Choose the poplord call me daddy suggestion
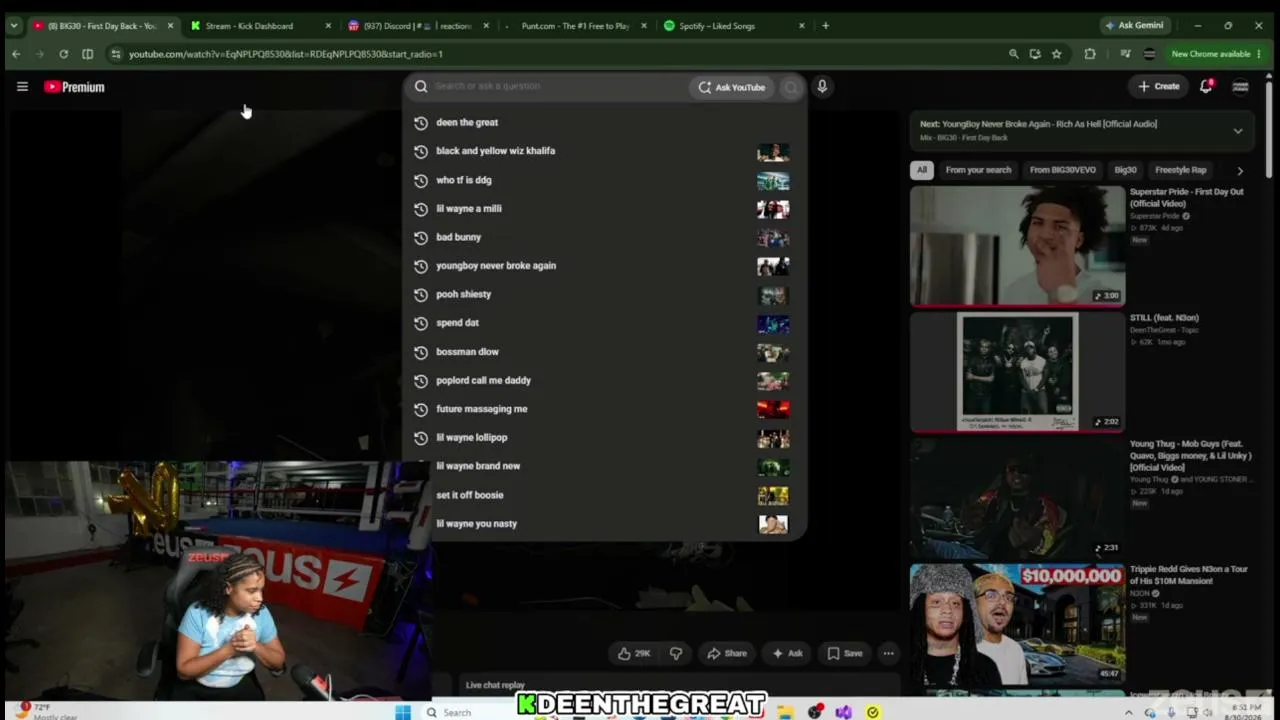1280x720 pixels. click(604, 381)
